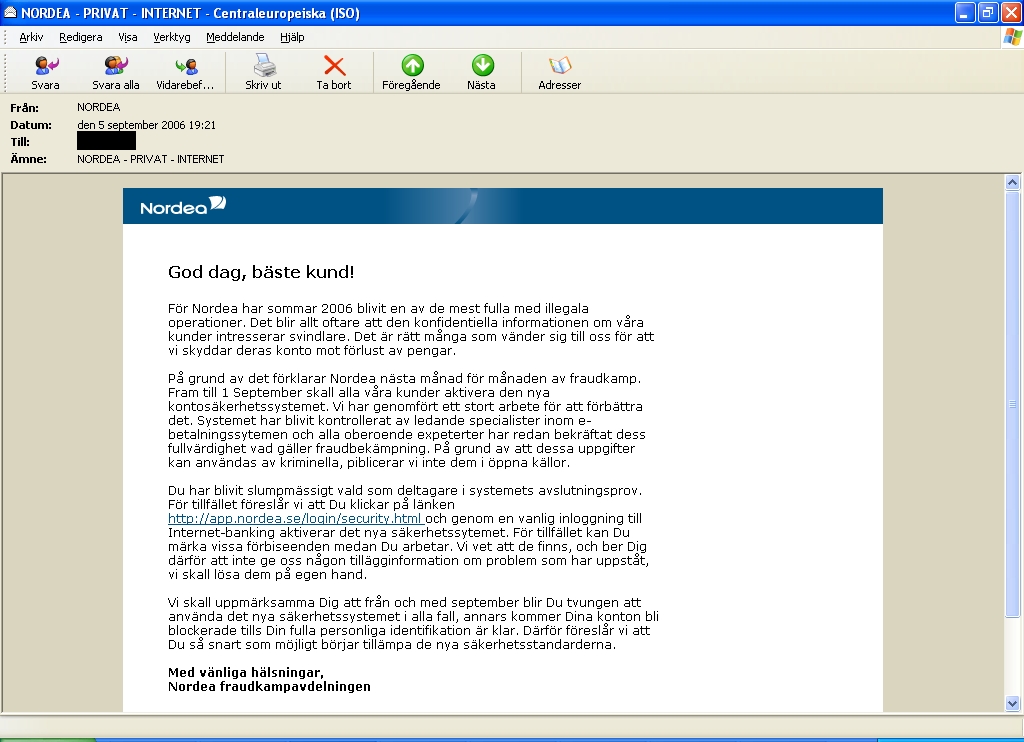Open the Meddelande menu
The image size is (1024, 742).
(x=235, y=37)
